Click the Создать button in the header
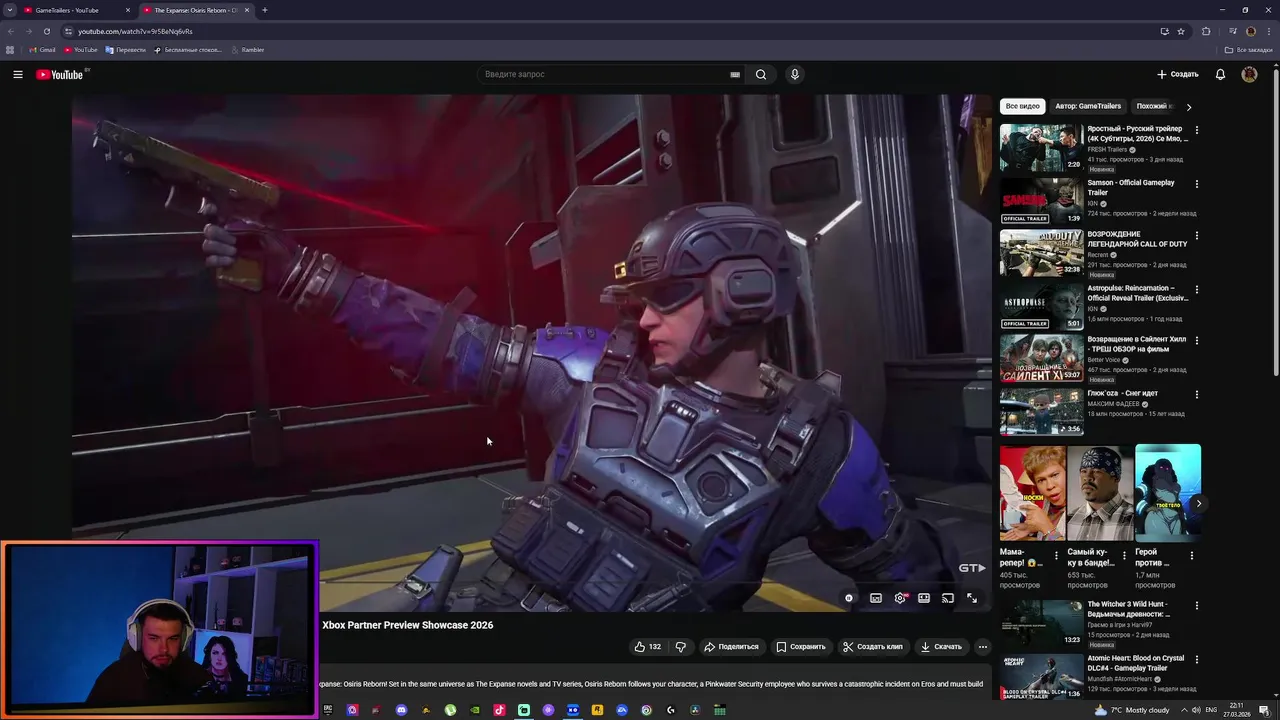 (x=1177, y=74)
